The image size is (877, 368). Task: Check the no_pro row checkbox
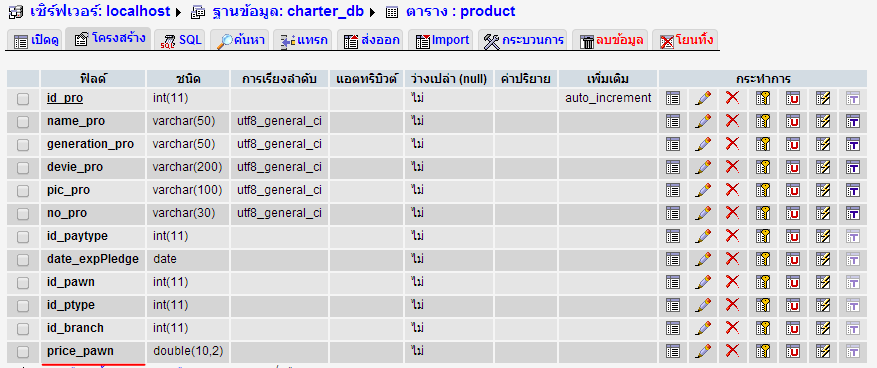(23, 214)
